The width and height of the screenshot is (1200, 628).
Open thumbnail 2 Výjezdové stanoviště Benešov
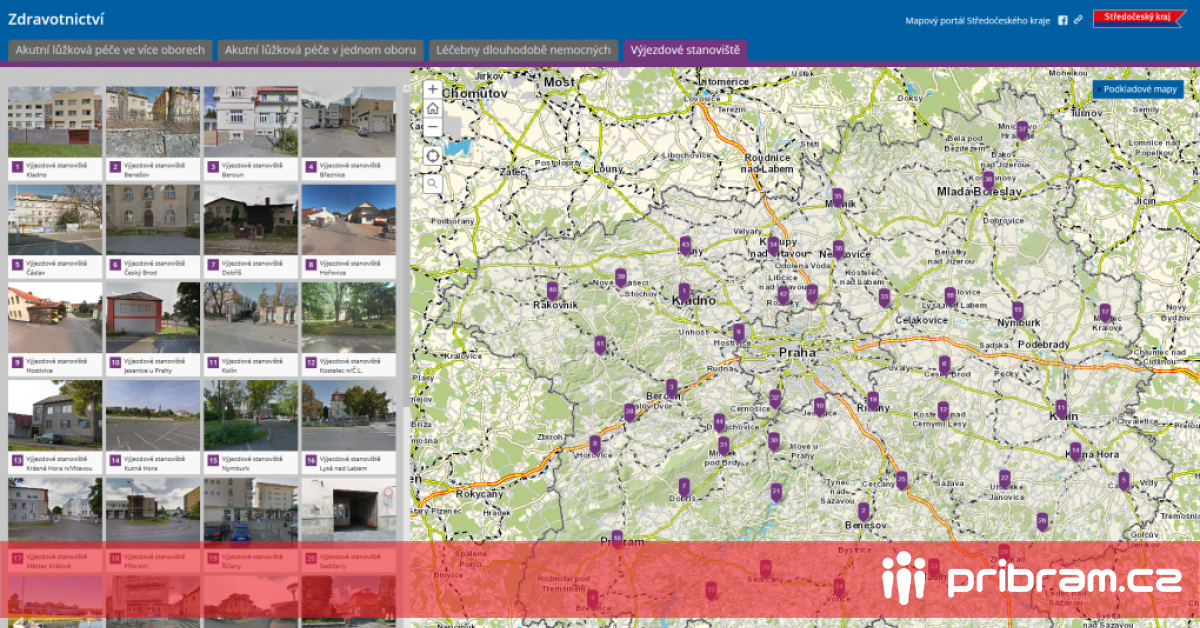[153, 133]
